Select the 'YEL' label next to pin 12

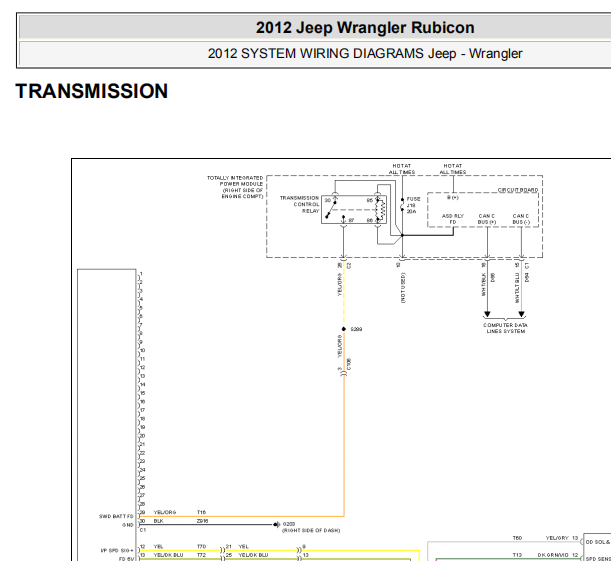click(158, 547)
